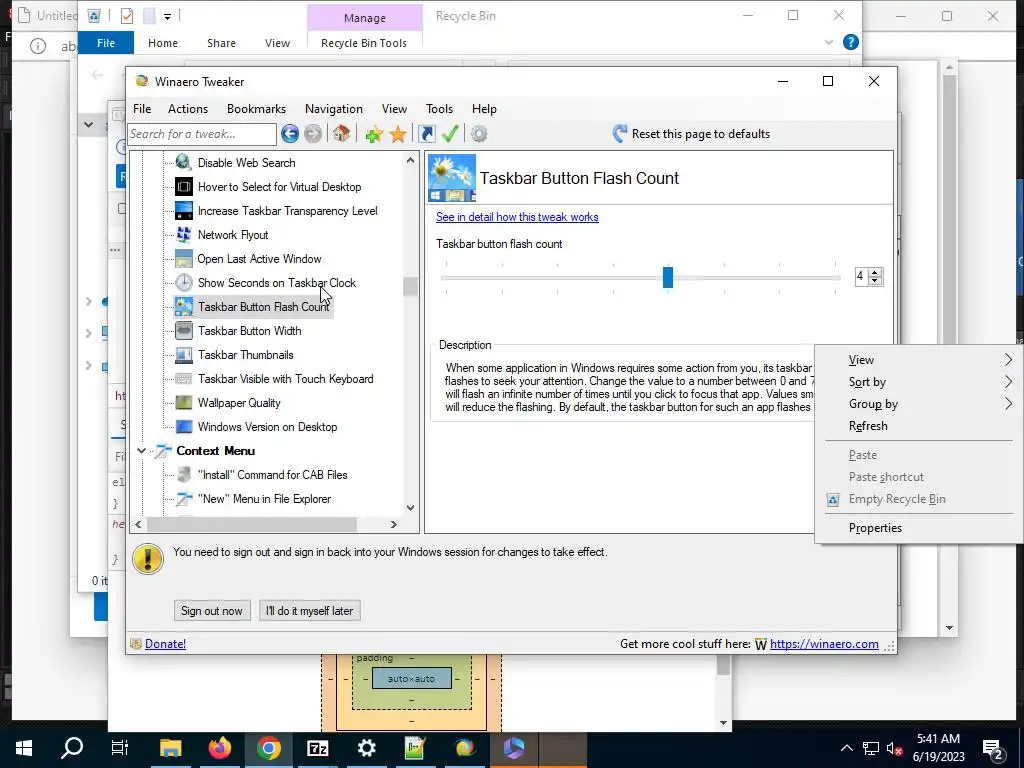Click the Notepad++ icon on the taskbar
The height and width of the screenshot is (768, 1024).
click(415, 748)
